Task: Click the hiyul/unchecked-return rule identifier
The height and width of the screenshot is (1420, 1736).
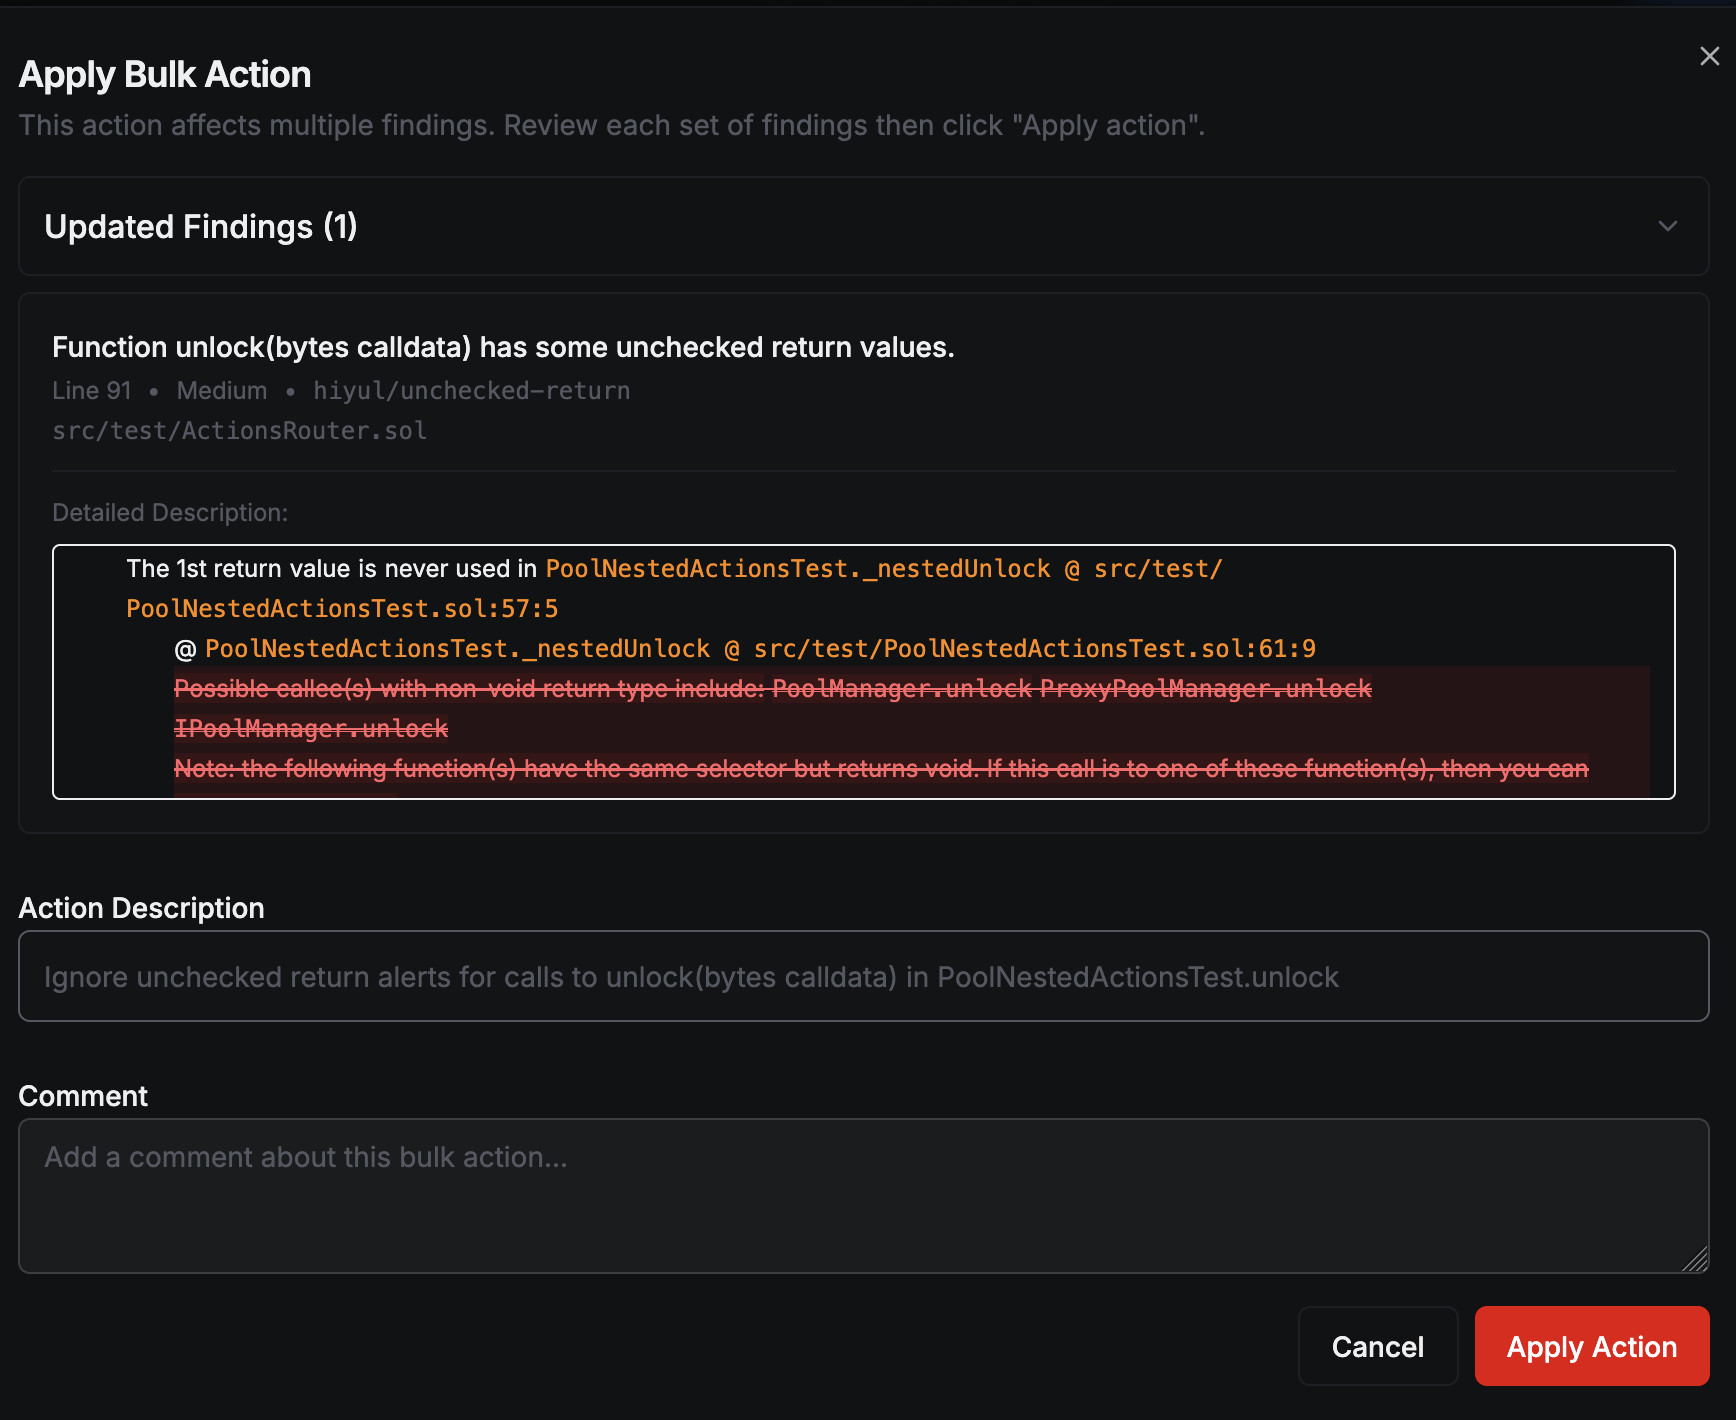Action: (470, 390)
